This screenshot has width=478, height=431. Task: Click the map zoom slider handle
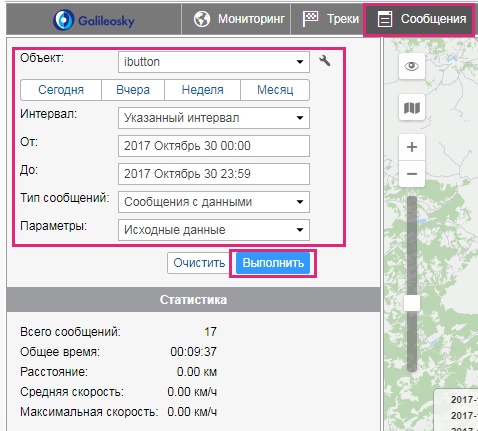412,303
